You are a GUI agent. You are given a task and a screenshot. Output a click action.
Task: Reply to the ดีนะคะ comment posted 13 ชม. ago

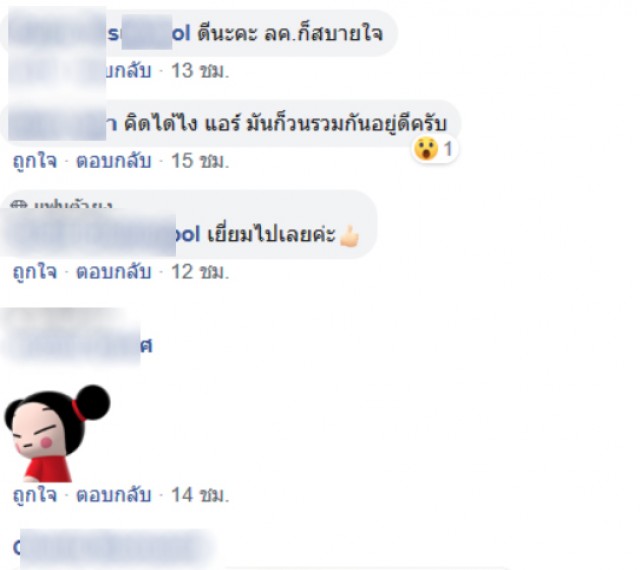120,71
